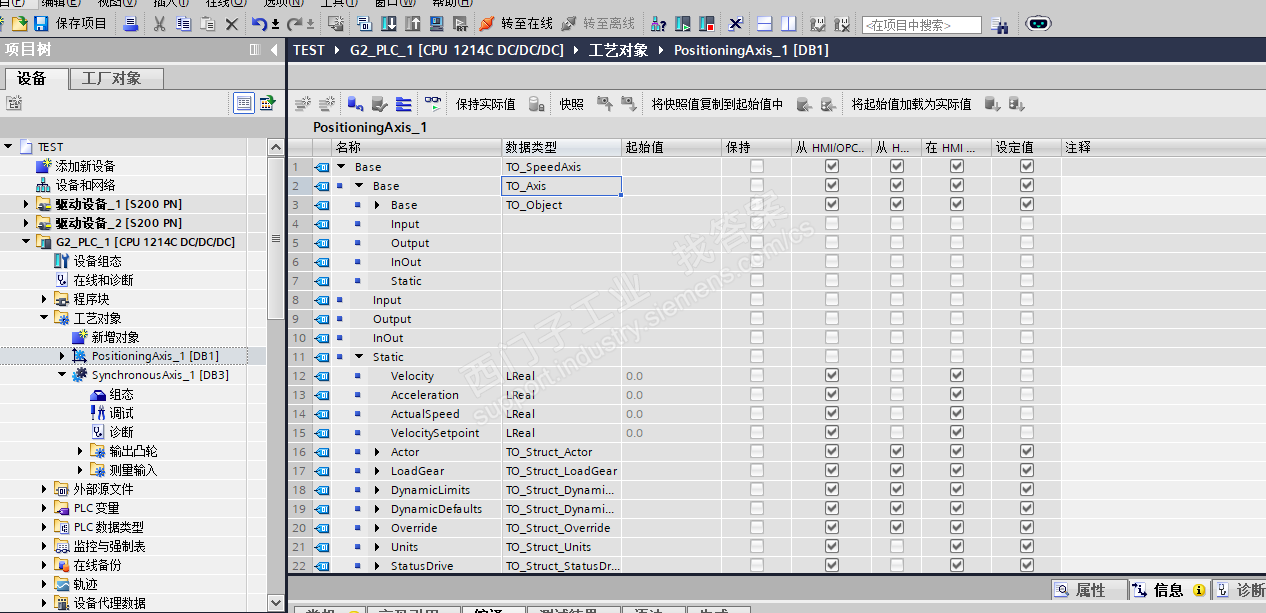1266x613 pixels.
Task: Click the copy icon in toolbar
Action: [183, 23]
